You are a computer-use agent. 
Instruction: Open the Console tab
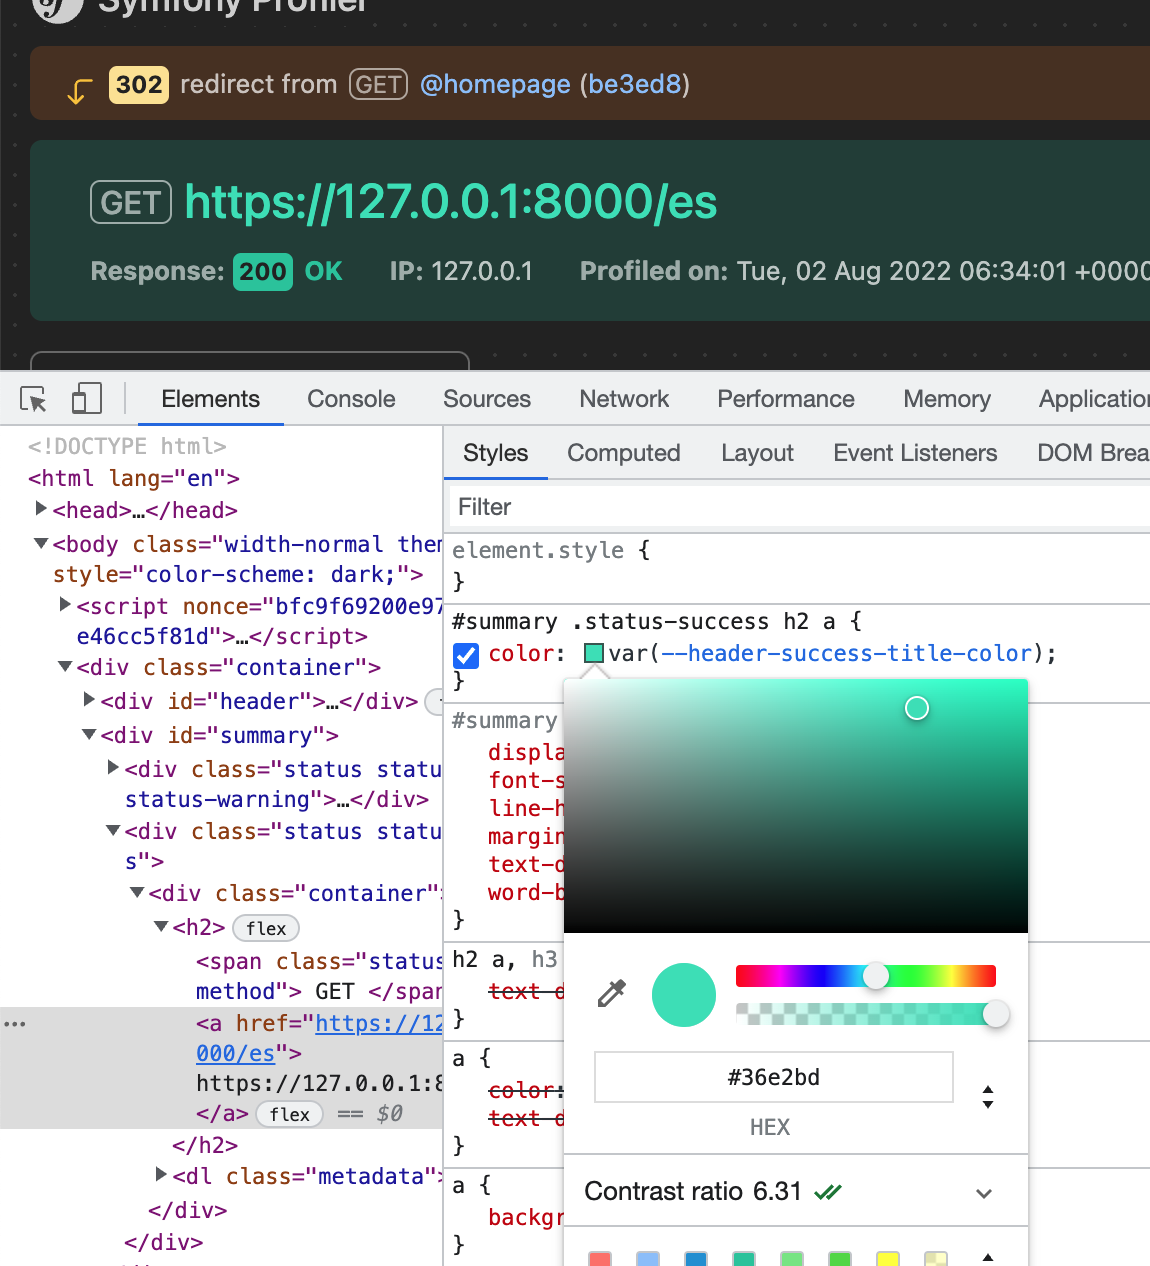tap(351, 399)
